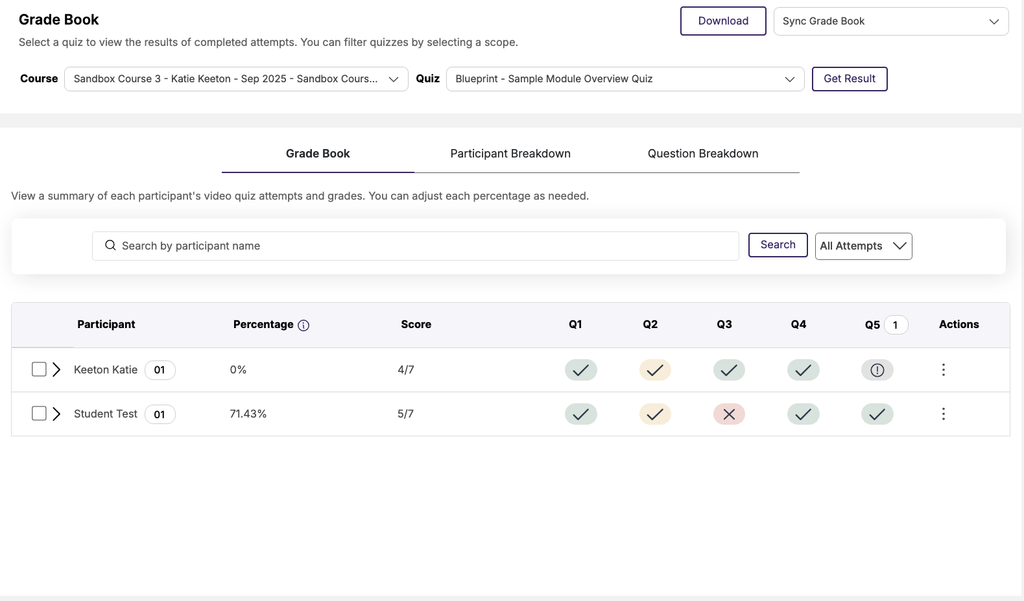
Task: Click the Q5 column header text
Action: (x=872, y=325)
